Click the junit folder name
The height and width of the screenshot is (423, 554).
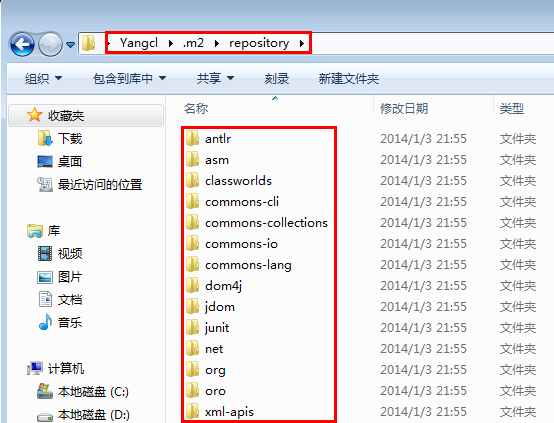point(217,328)
